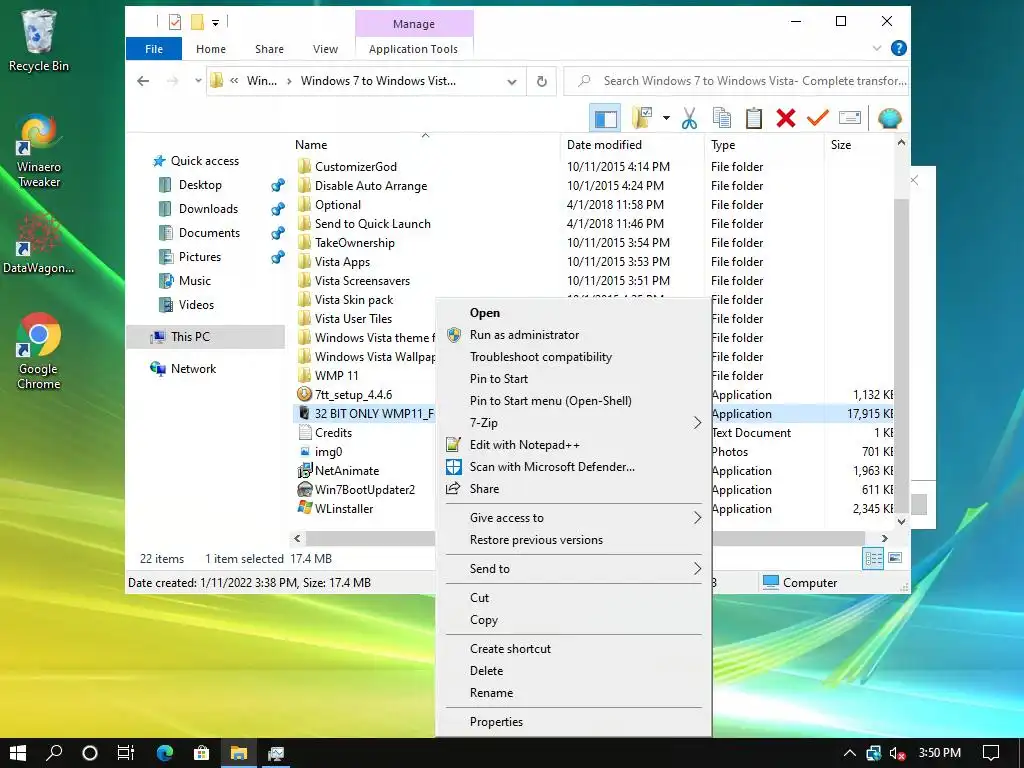Switch to large thumbnails view in status bar
Viewport: 1024px width, 768px height.
click(x=895, y=558)
